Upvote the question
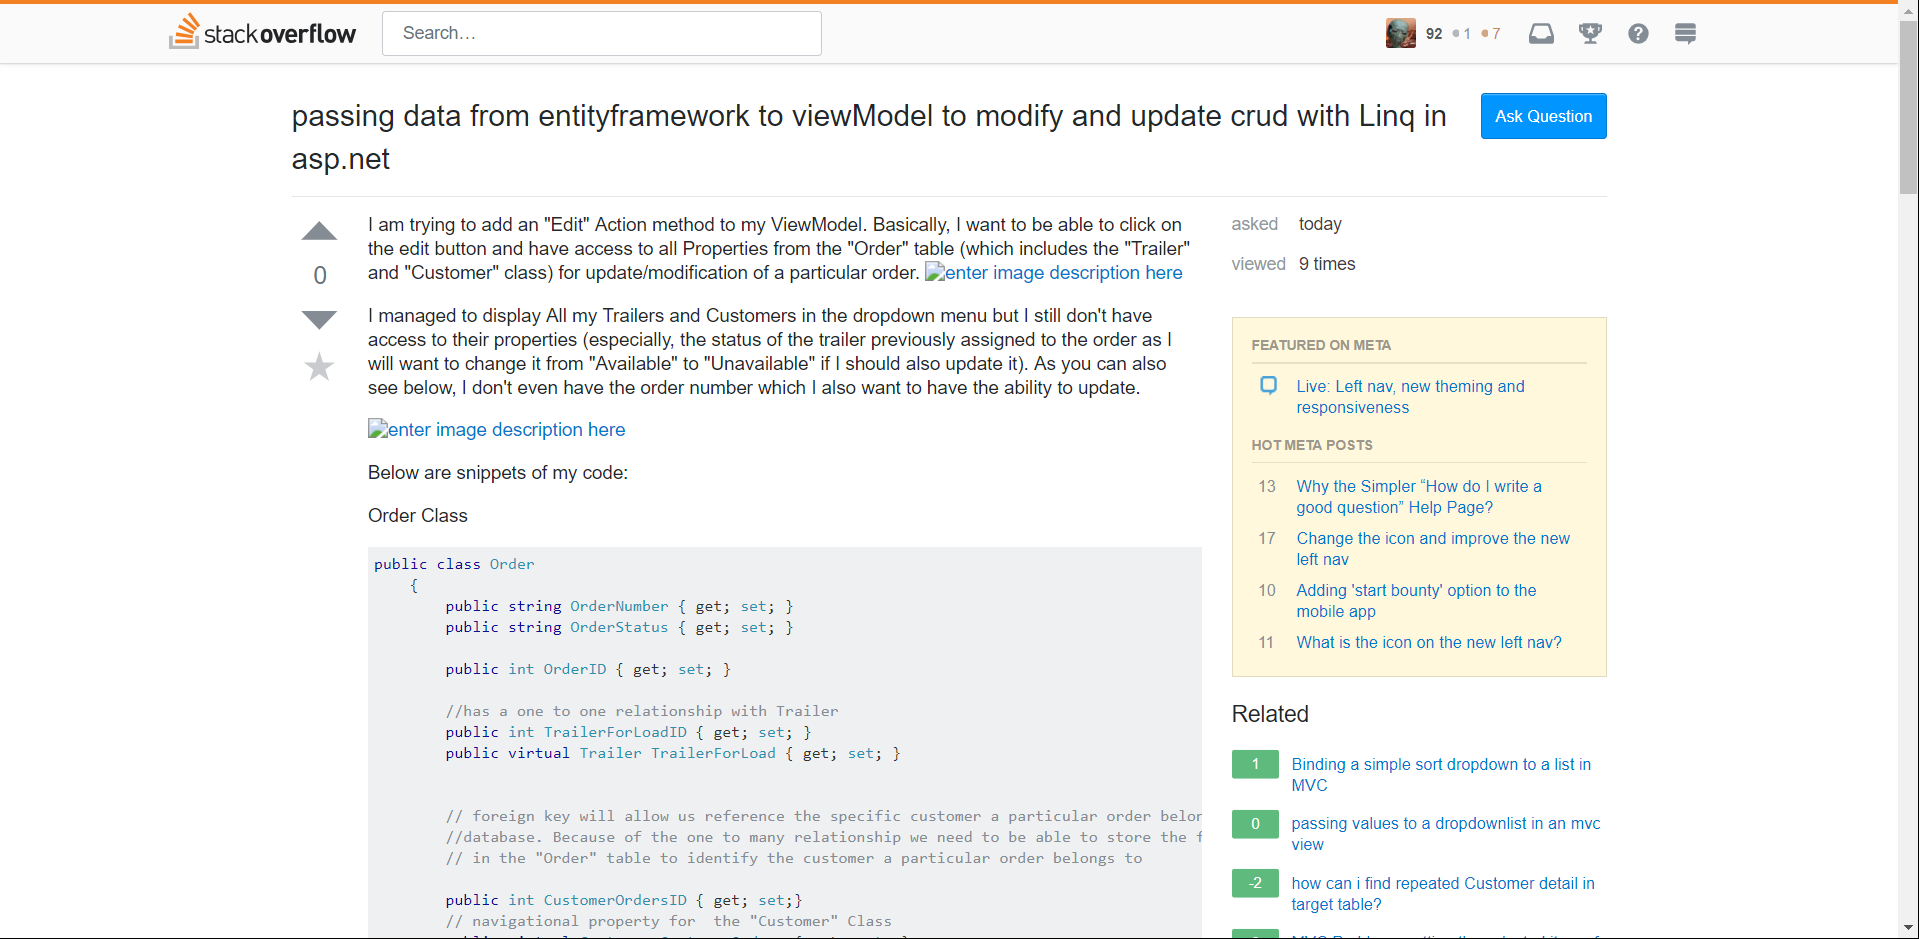This screenshot has height=939, width=1919. [318, 231]
